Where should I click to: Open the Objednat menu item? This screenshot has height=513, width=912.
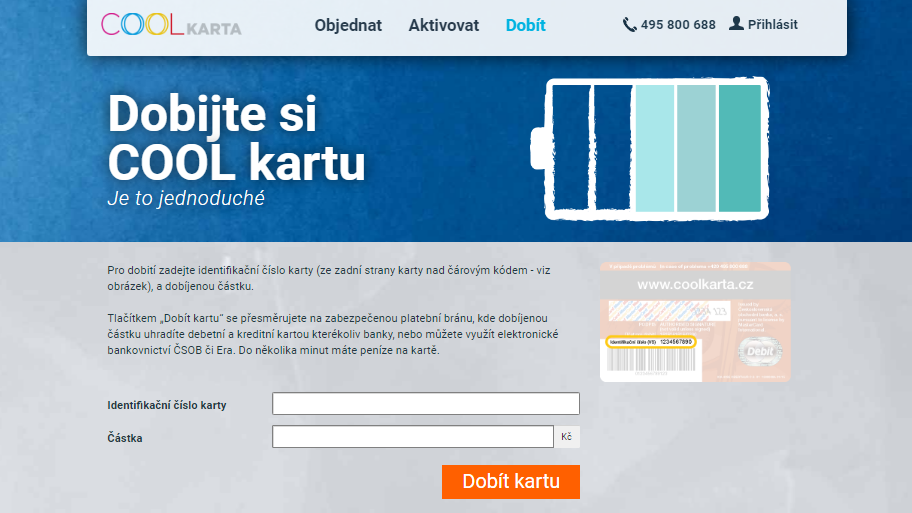[x=348, y=26]
